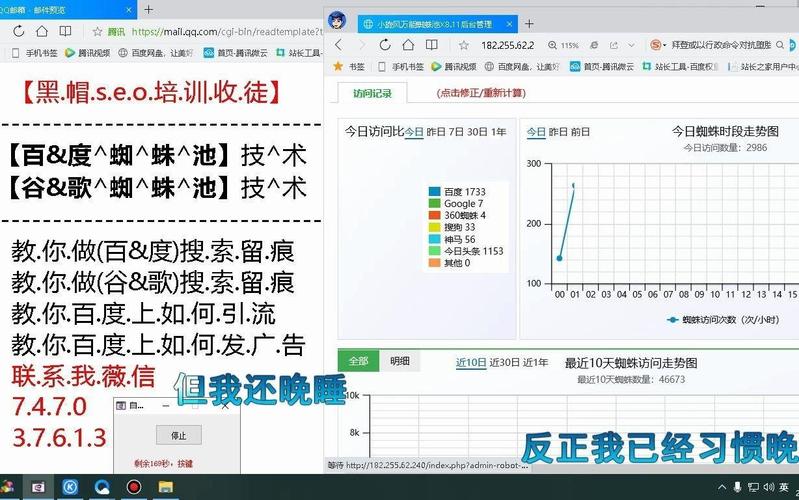Click Sogou S search engine icon
This screenshot has width=799, height=500.
coord(655,45)
